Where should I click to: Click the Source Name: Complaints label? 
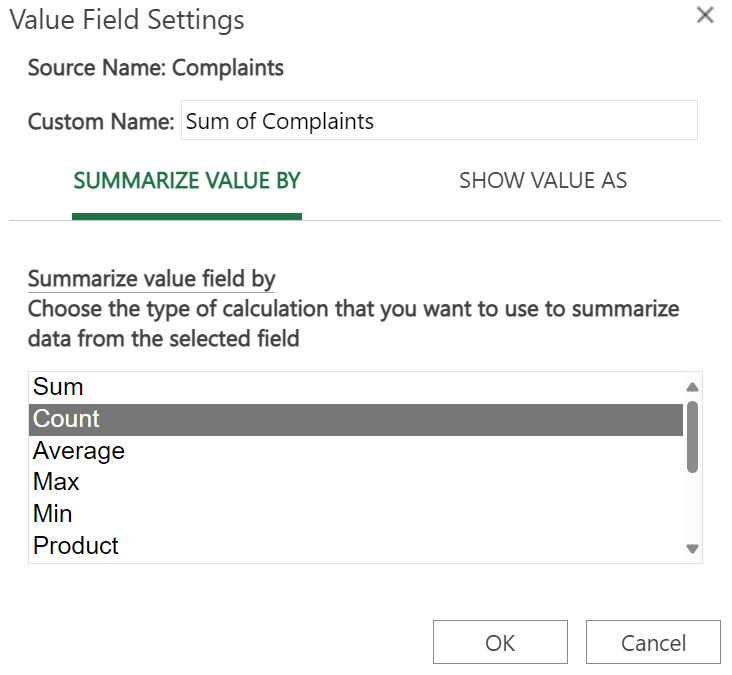pos(155,68)
